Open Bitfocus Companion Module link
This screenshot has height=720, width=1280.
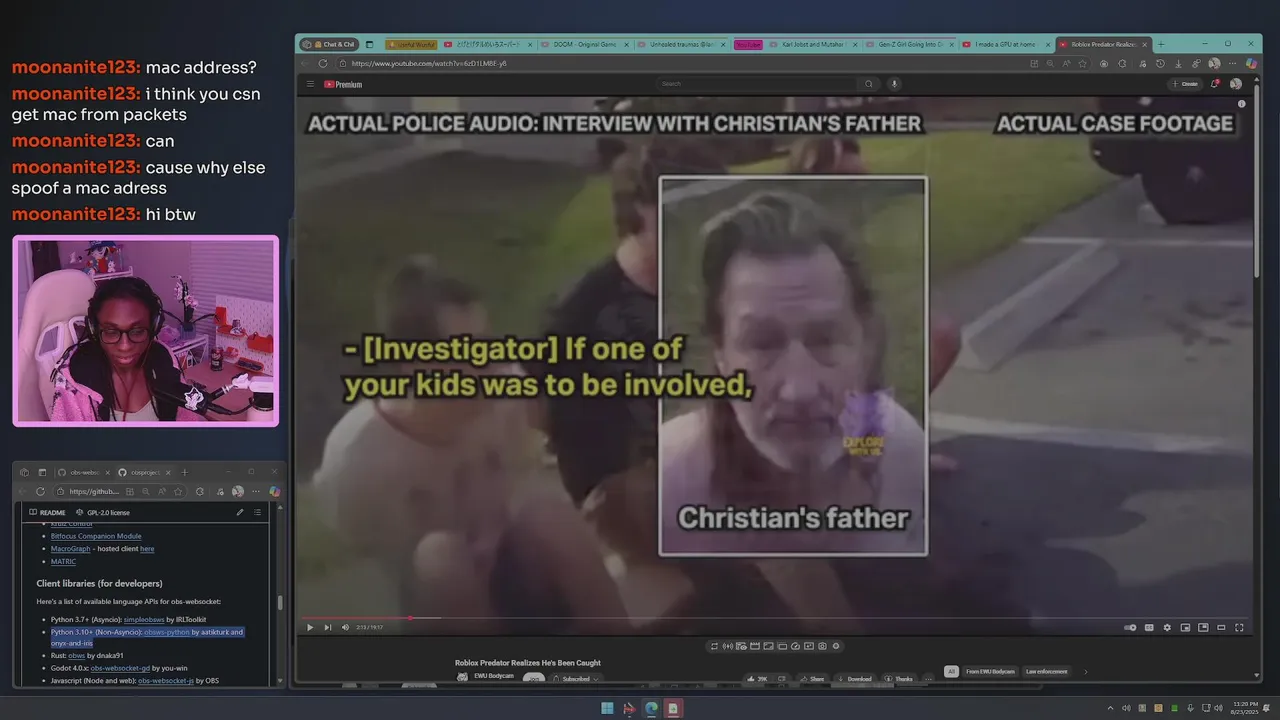[x=96, y=536]
